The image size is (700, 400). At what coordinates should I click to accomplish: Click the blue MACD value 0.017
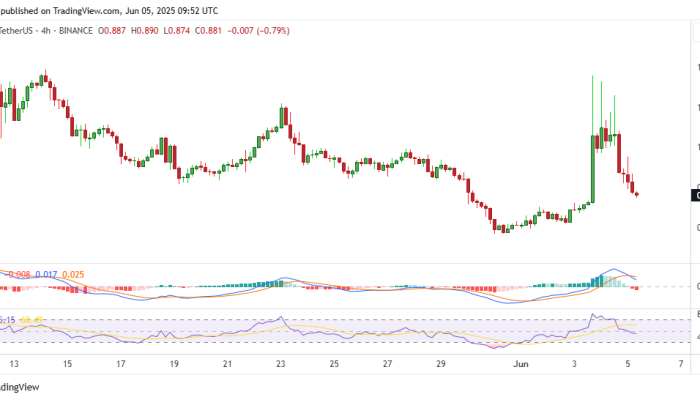click(x=45, y=274)
